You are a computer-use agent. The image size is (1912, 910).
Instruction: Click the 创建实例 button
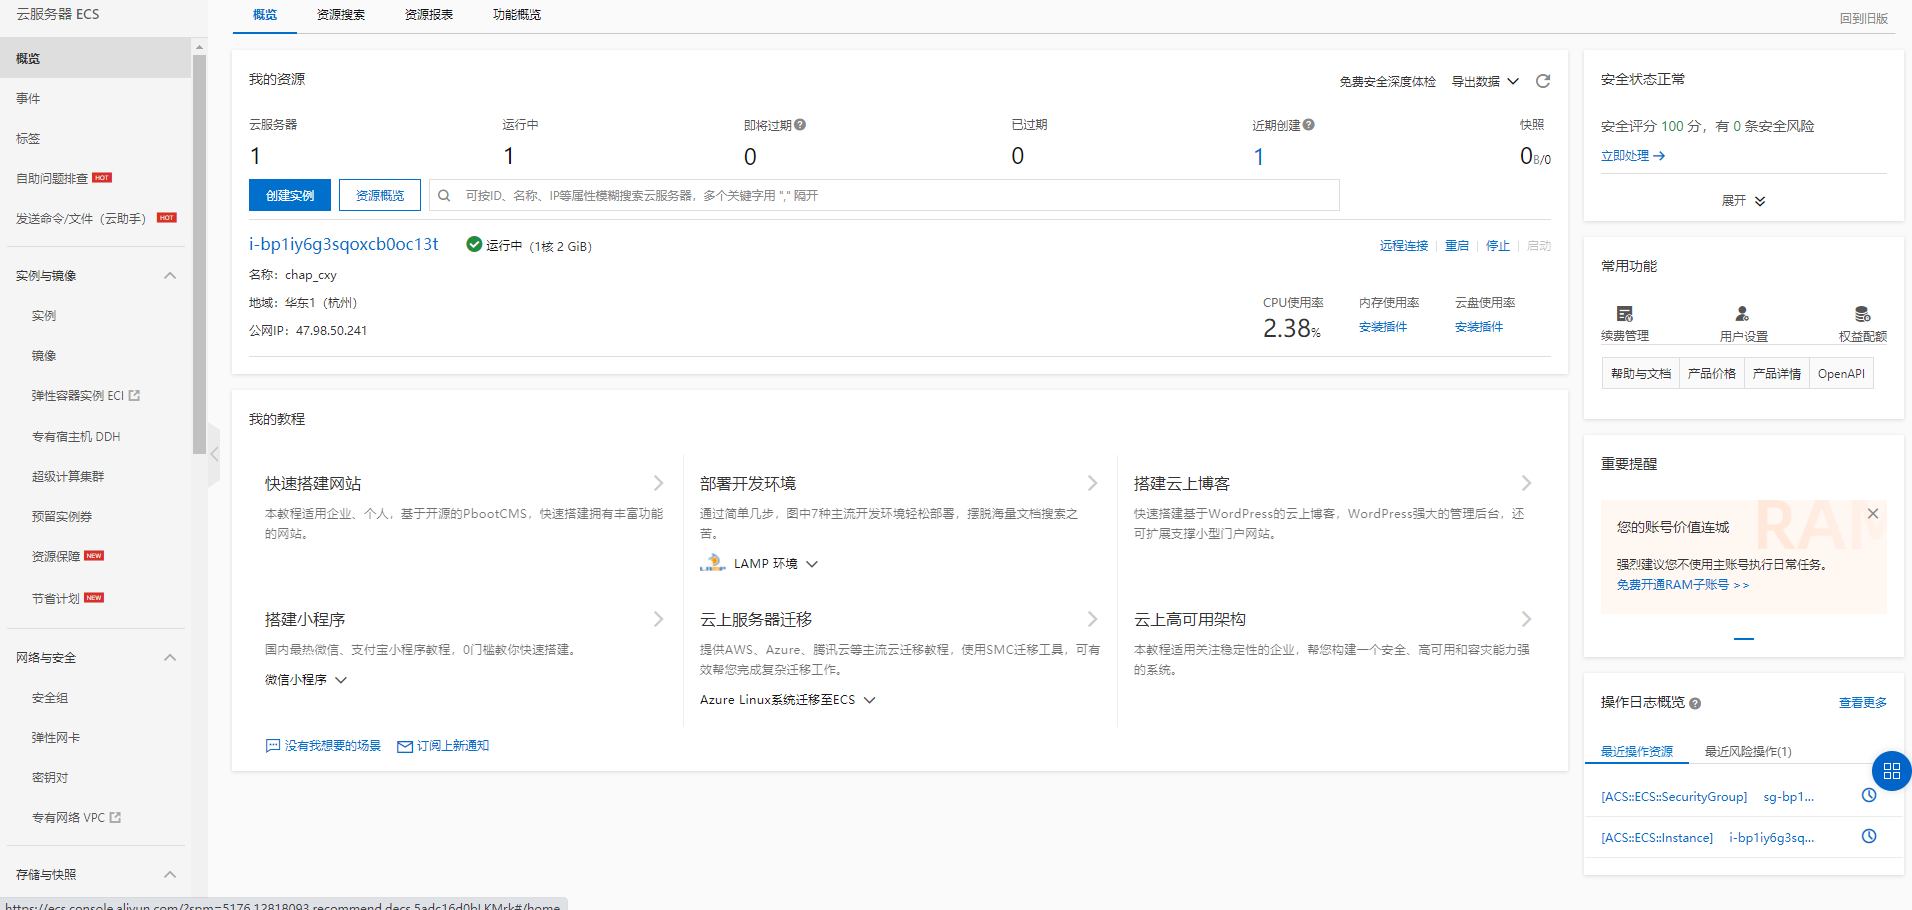pos(290,196)
